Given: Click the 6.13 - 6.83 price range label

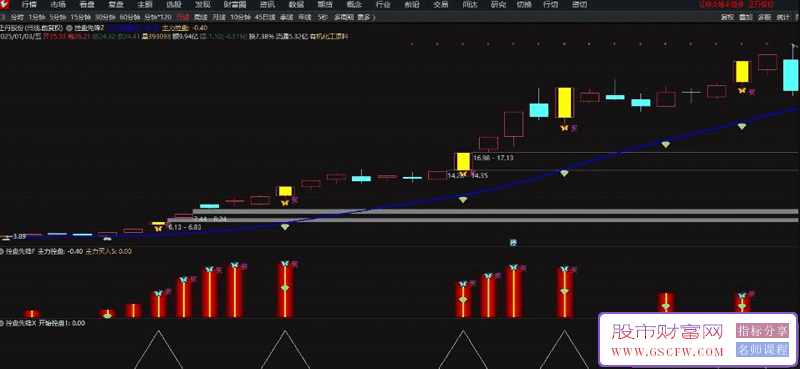Looking at the screenshot, I should click(185, 226).
